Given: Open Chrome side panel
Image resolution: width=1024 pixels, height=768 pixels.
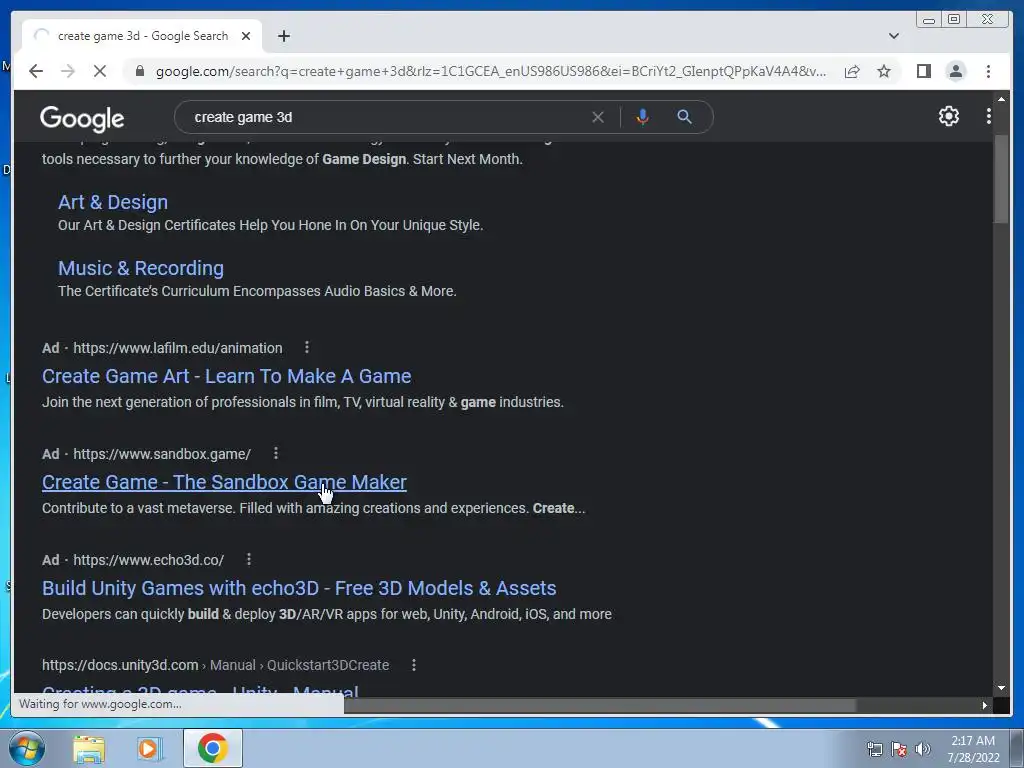Looking at the screenshot, I should (x=923, y=71).
